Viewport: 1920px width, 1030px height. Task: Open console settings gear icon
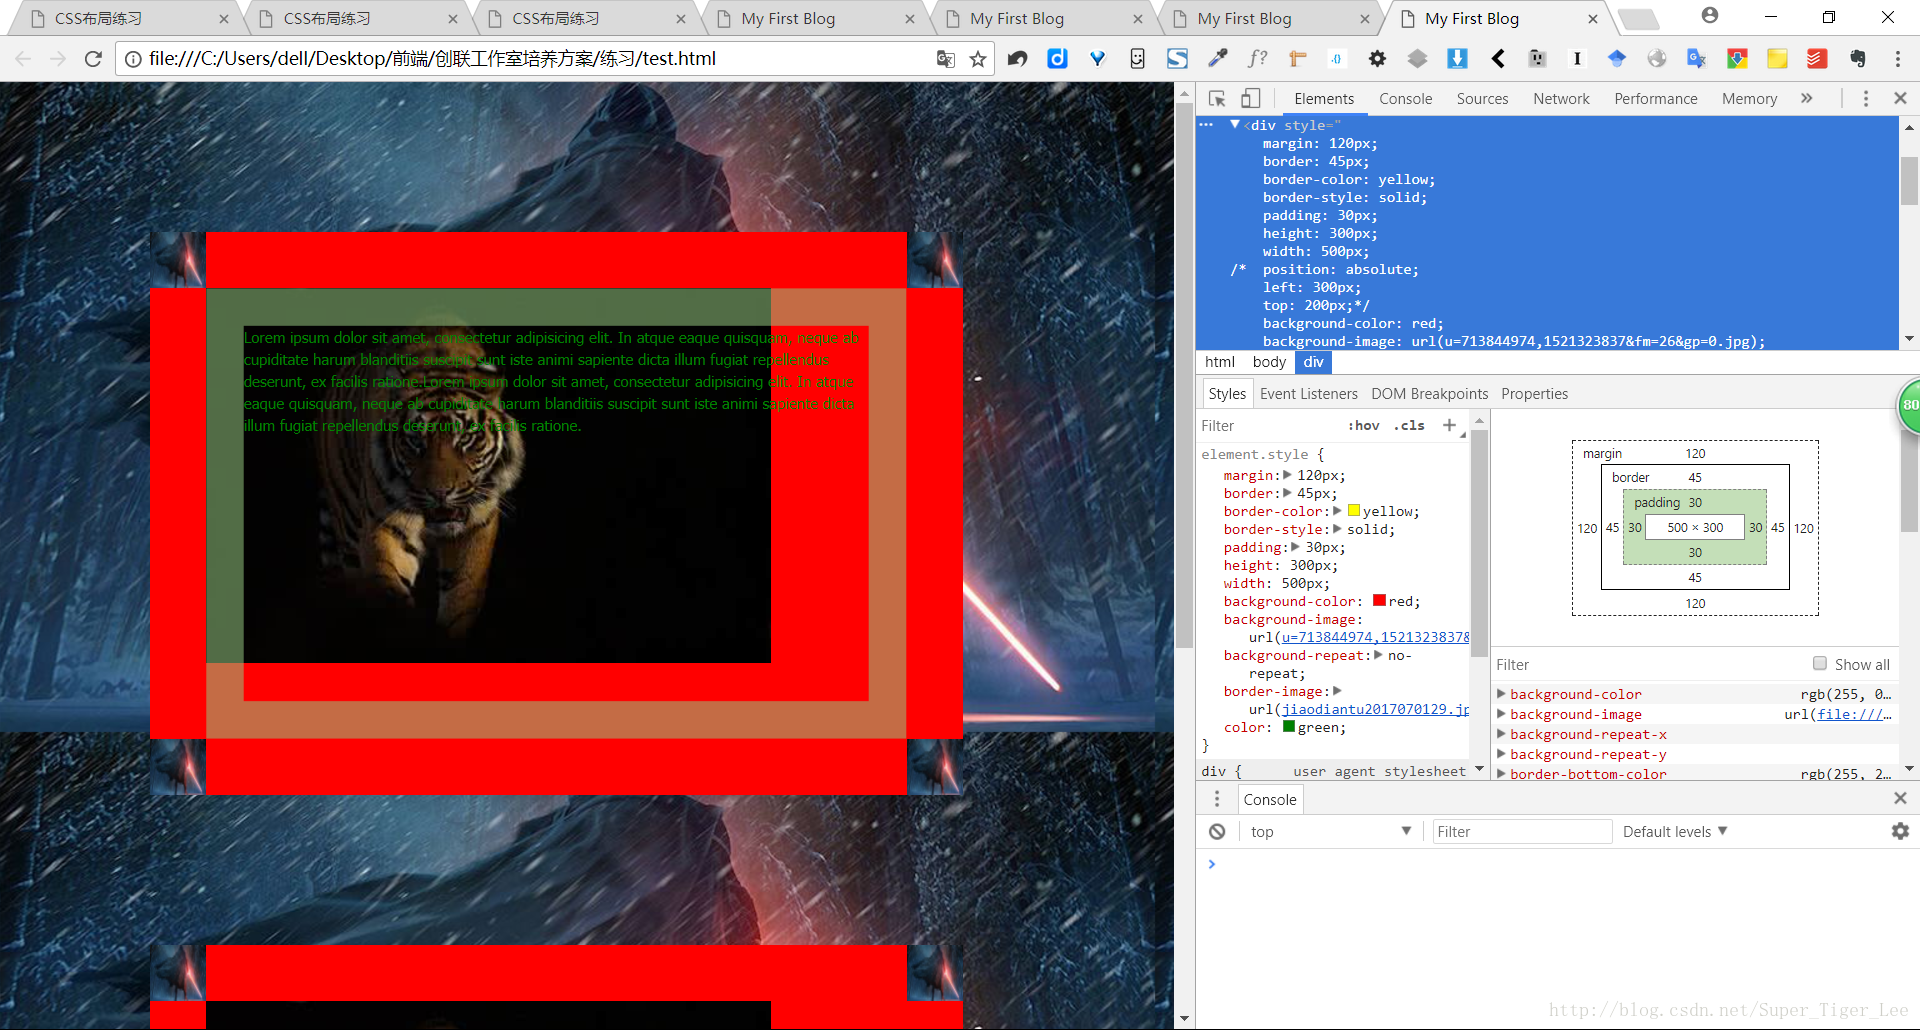[x=1900, y=831]
